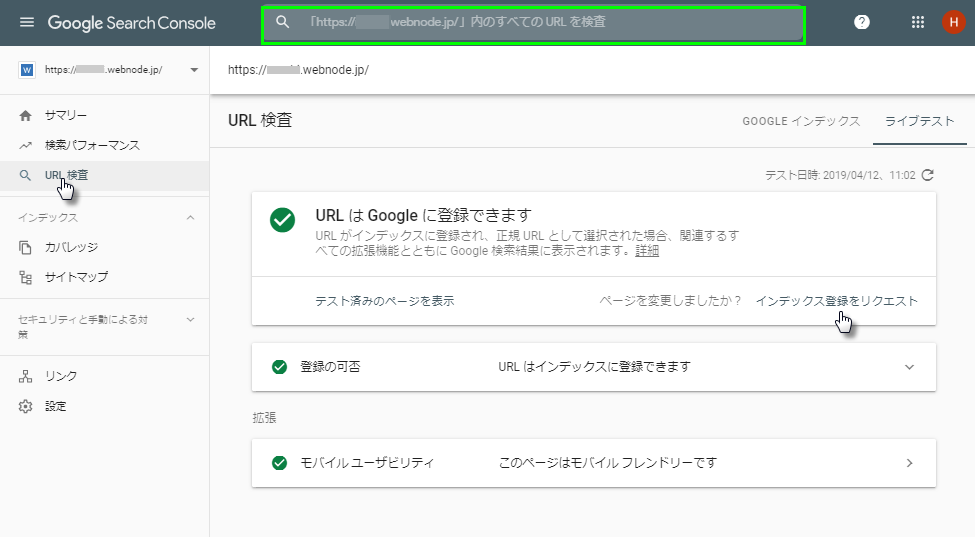This screenshot has width=975, height=537.
Task: Refresh the live test with reload icon
Action: tap(928, 175)
